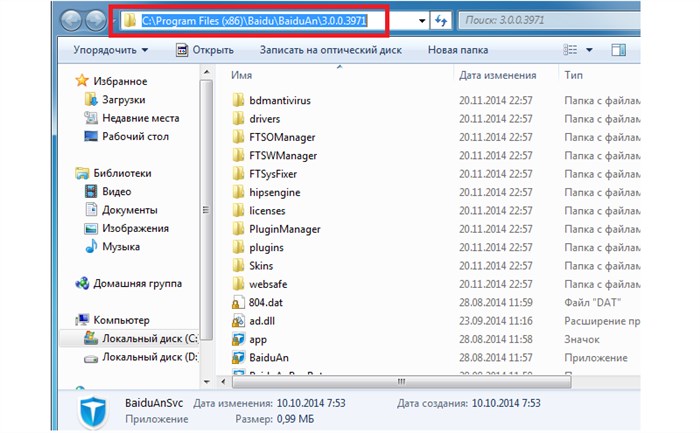Select the BaiduAn application icon

point(238,357)
